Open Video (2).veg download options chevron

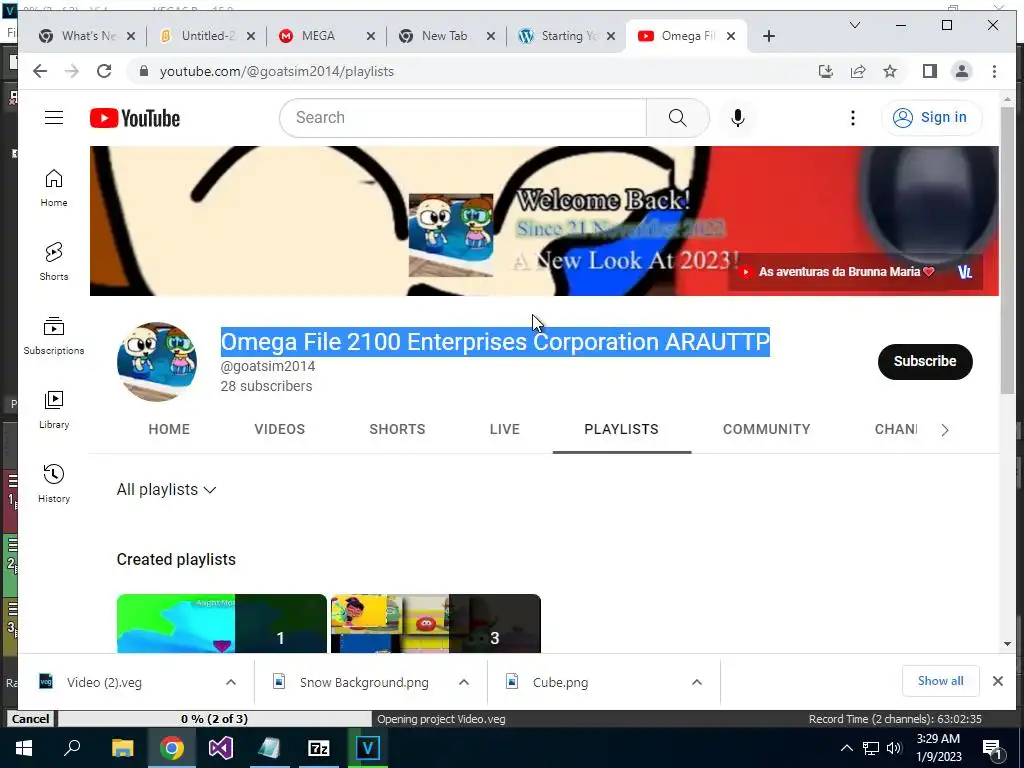(x=231, y=682)
